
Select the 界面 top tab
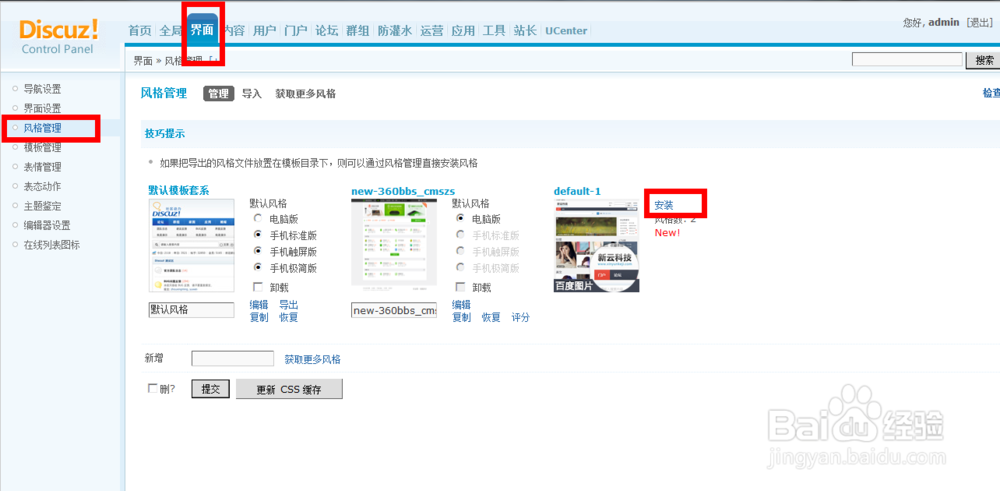coord(202,30)
